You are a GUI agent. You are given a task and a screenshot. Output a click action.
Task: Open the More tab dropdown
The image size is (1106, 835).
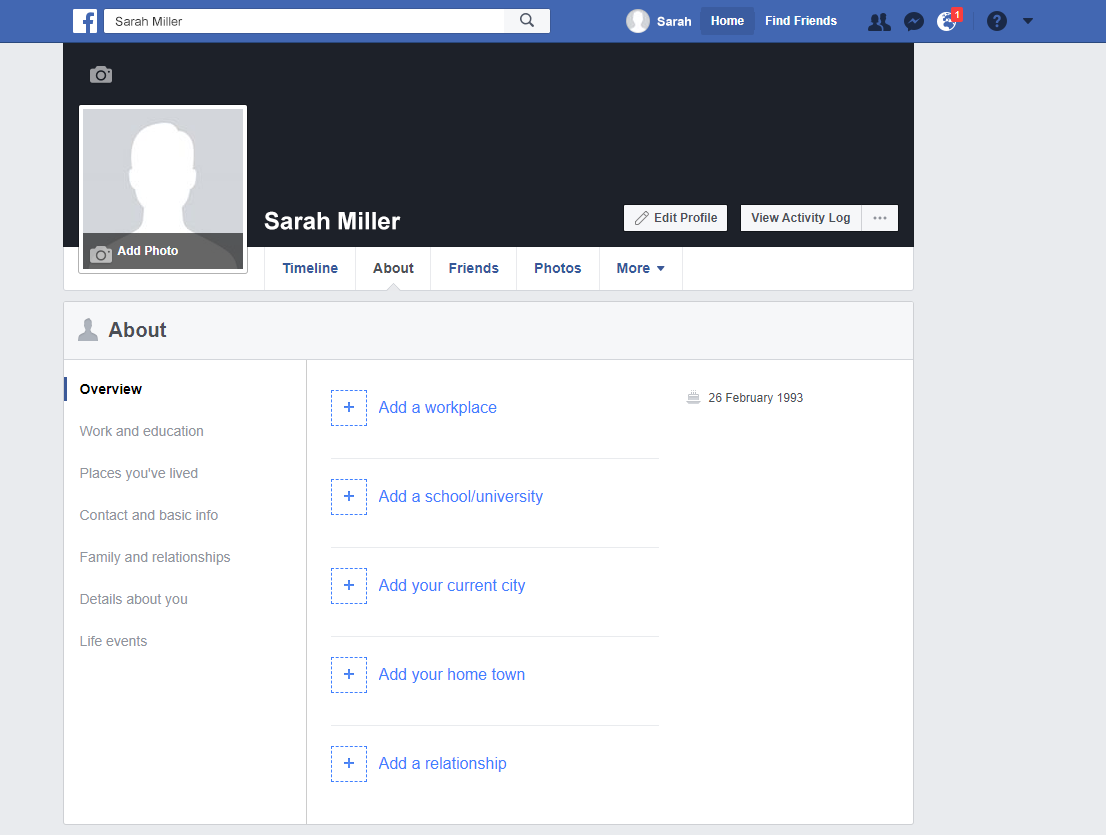point(640,268)
